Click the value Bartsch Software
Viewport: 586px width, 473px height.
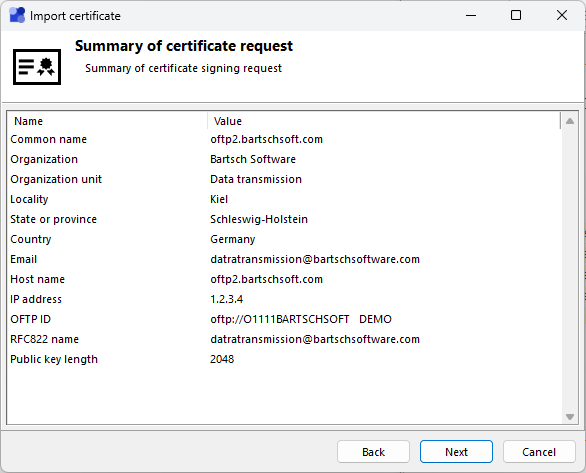pos(253,159)
